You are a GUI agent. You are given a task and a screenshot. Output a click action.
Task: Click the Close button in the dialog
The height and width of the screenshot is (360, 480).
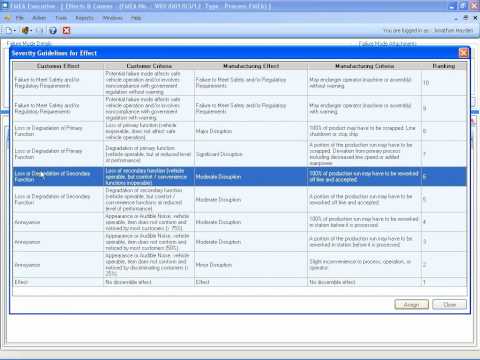(x=449, y=305)
